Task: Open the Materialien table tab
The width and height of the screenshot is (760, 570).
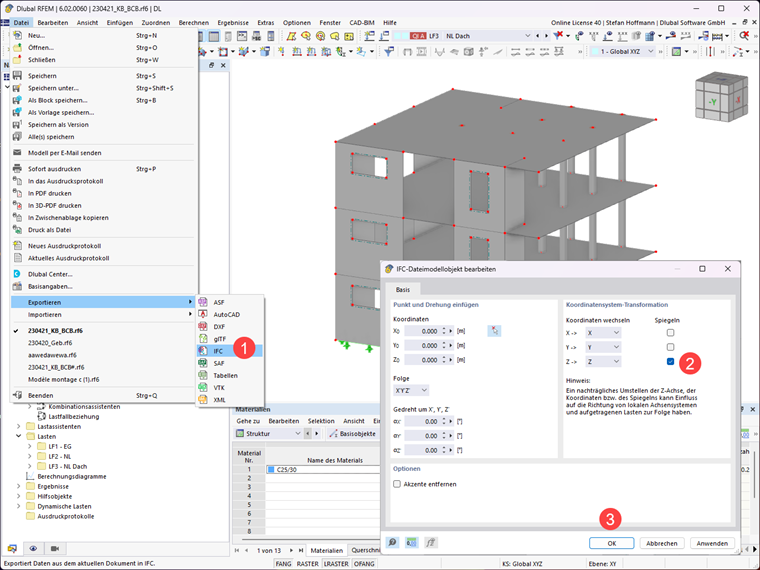Action: click(326, 550)
